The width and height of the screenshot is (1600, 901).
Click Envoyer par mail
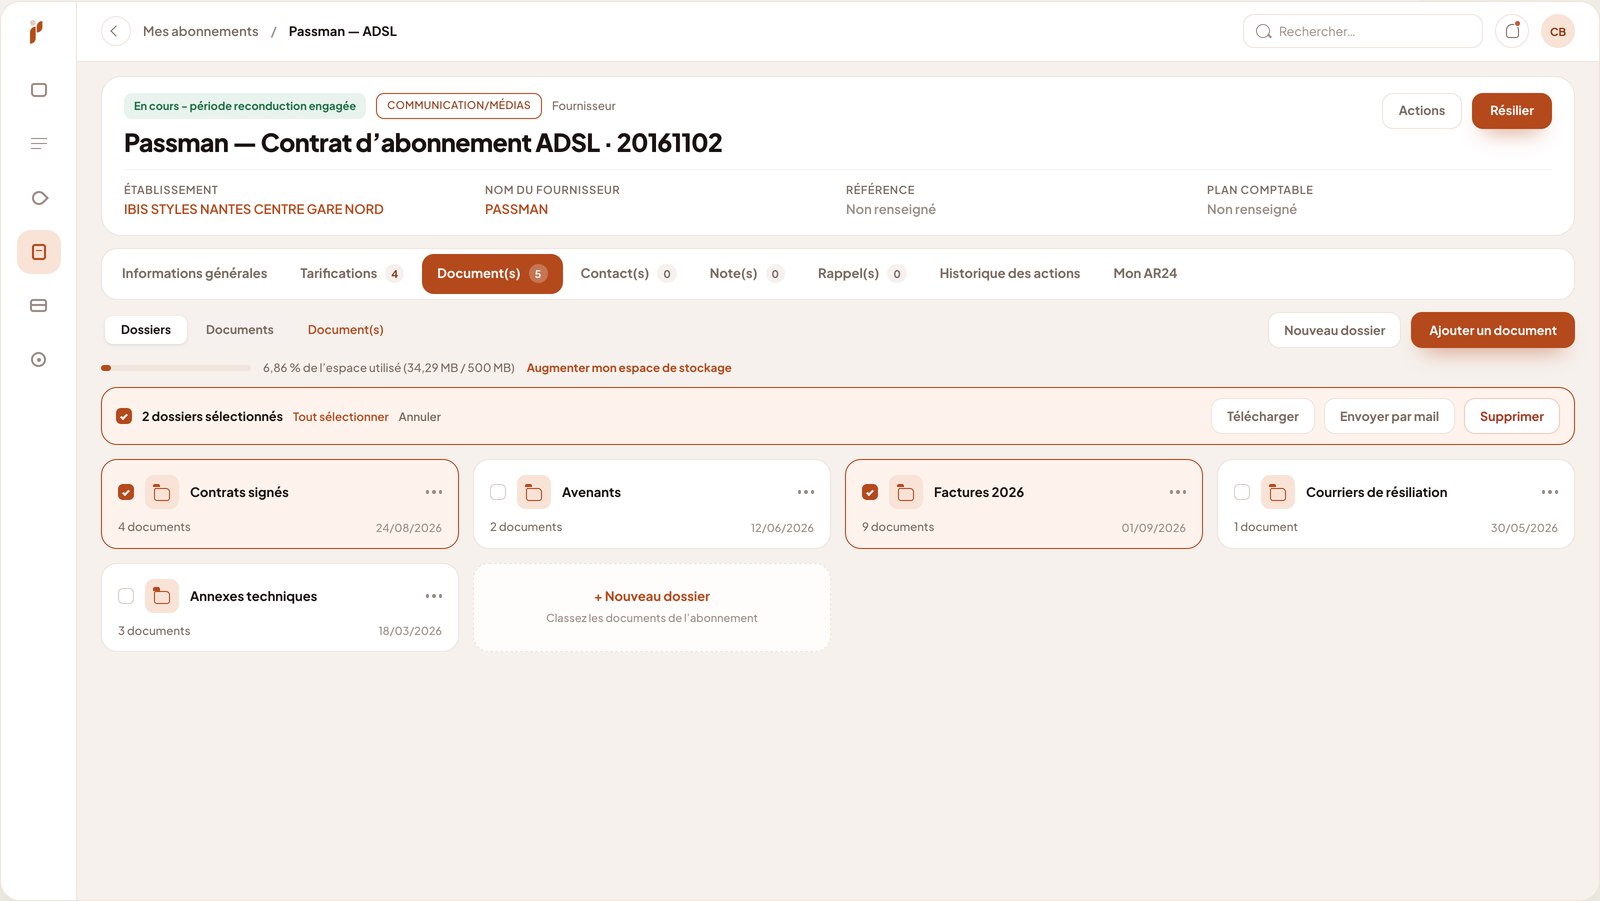(x=1389, y=416)
